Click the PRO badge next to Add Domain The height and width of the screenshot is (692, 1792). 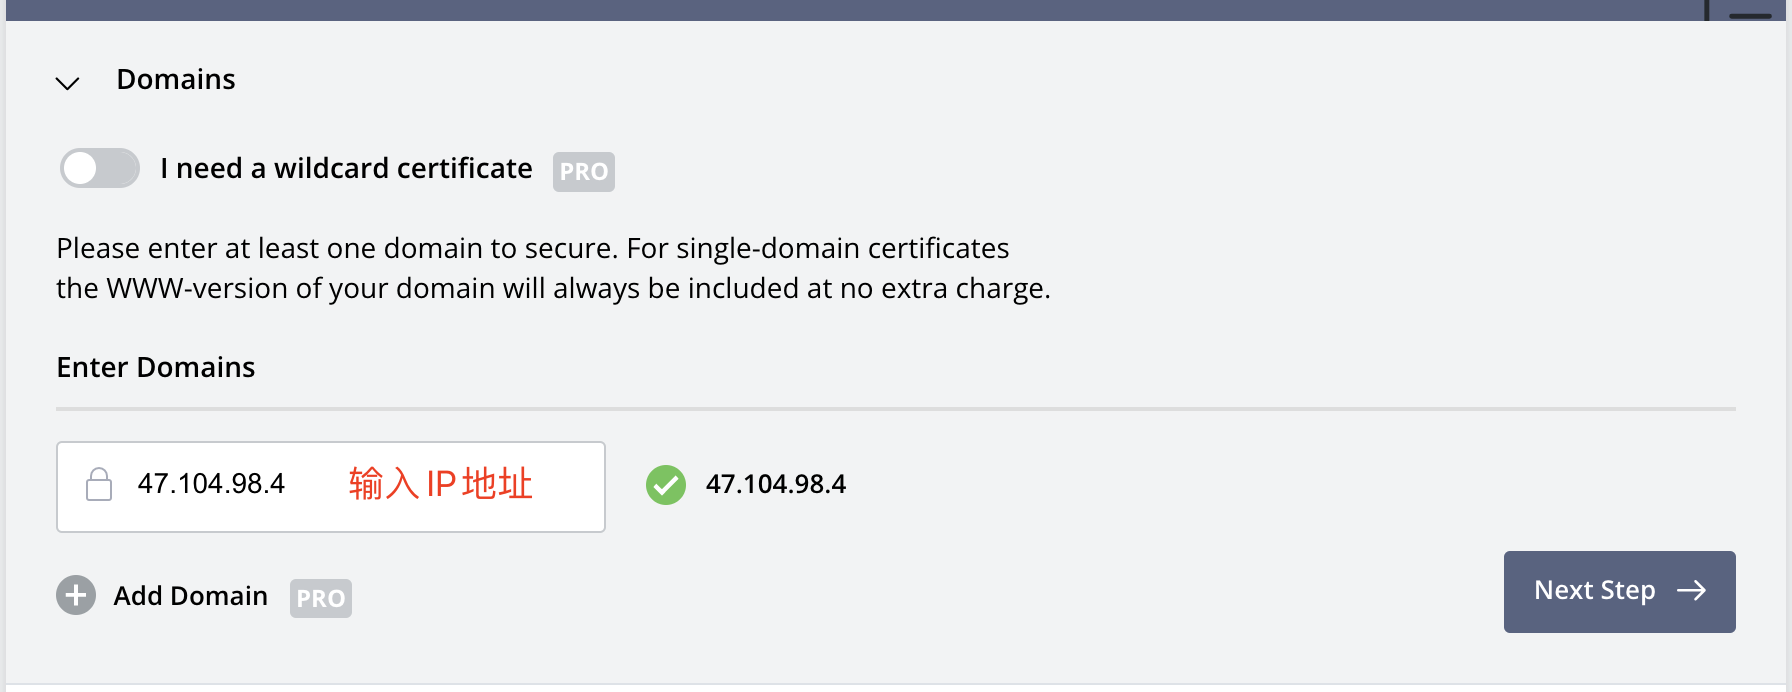321,599
